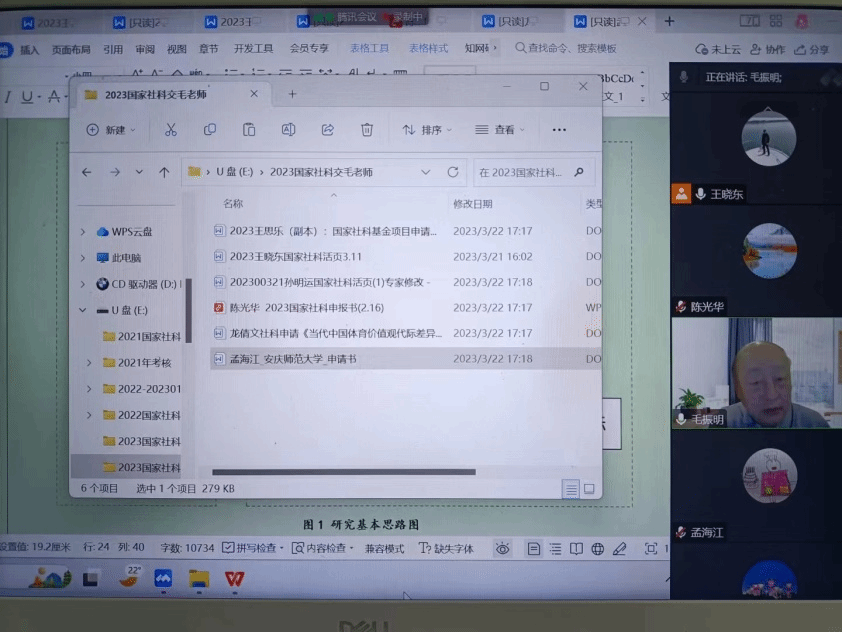Switch to large thumbnails view in Explorer
This screenshot has height=632, width=842.
591,489
